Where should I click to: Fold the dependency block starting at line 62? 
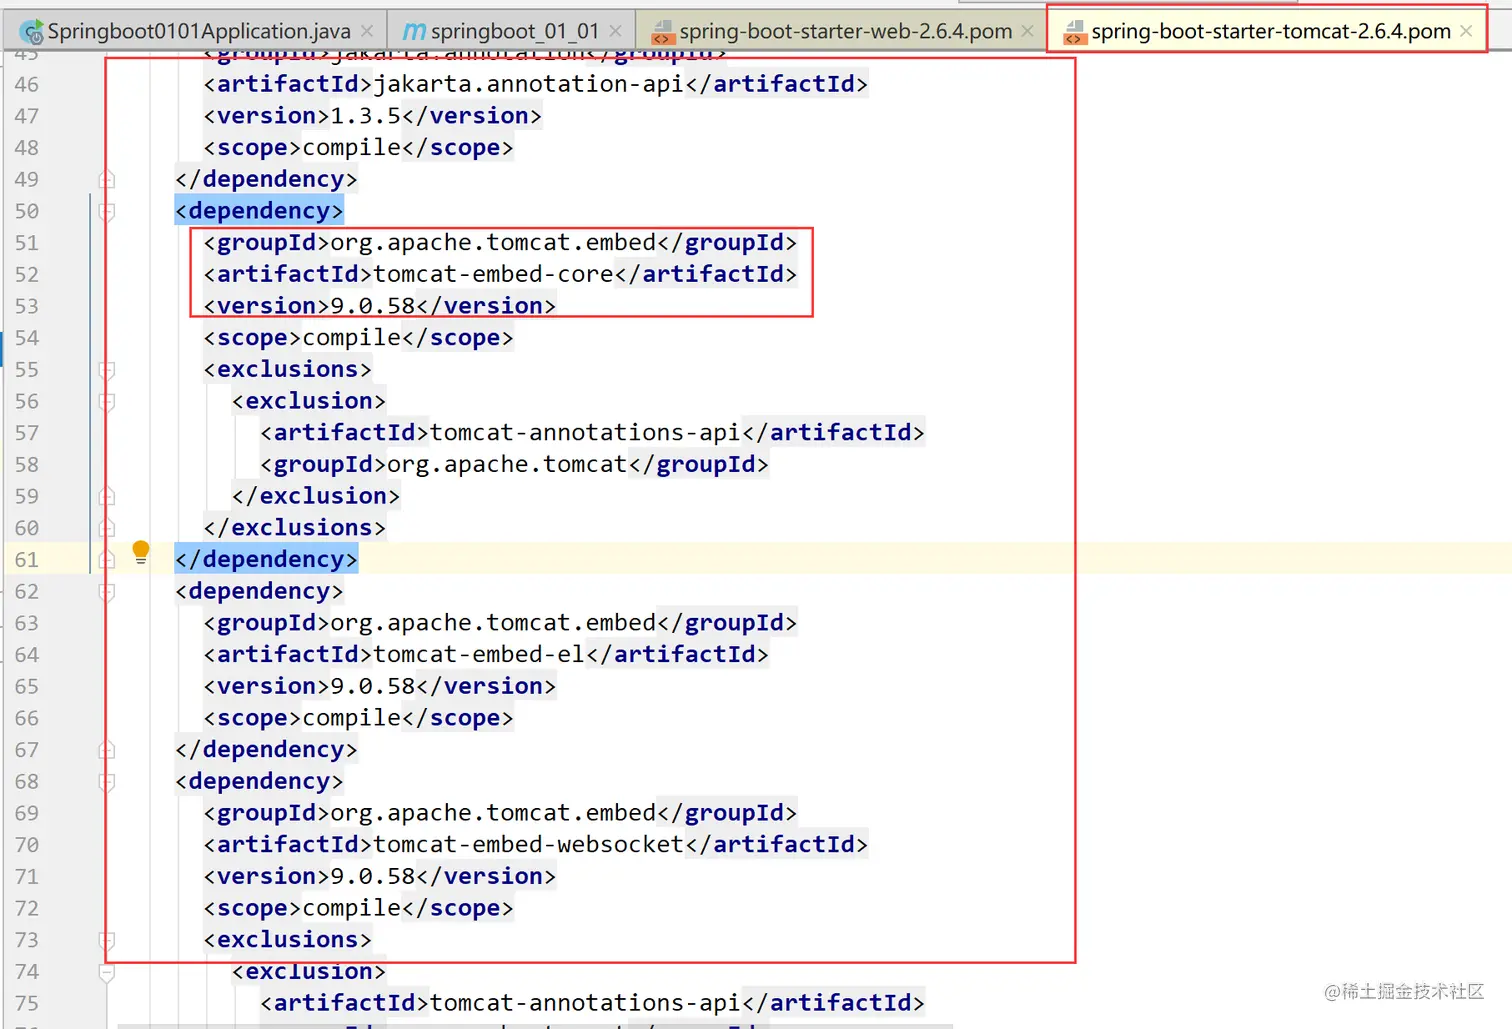(x=107, y=592)
